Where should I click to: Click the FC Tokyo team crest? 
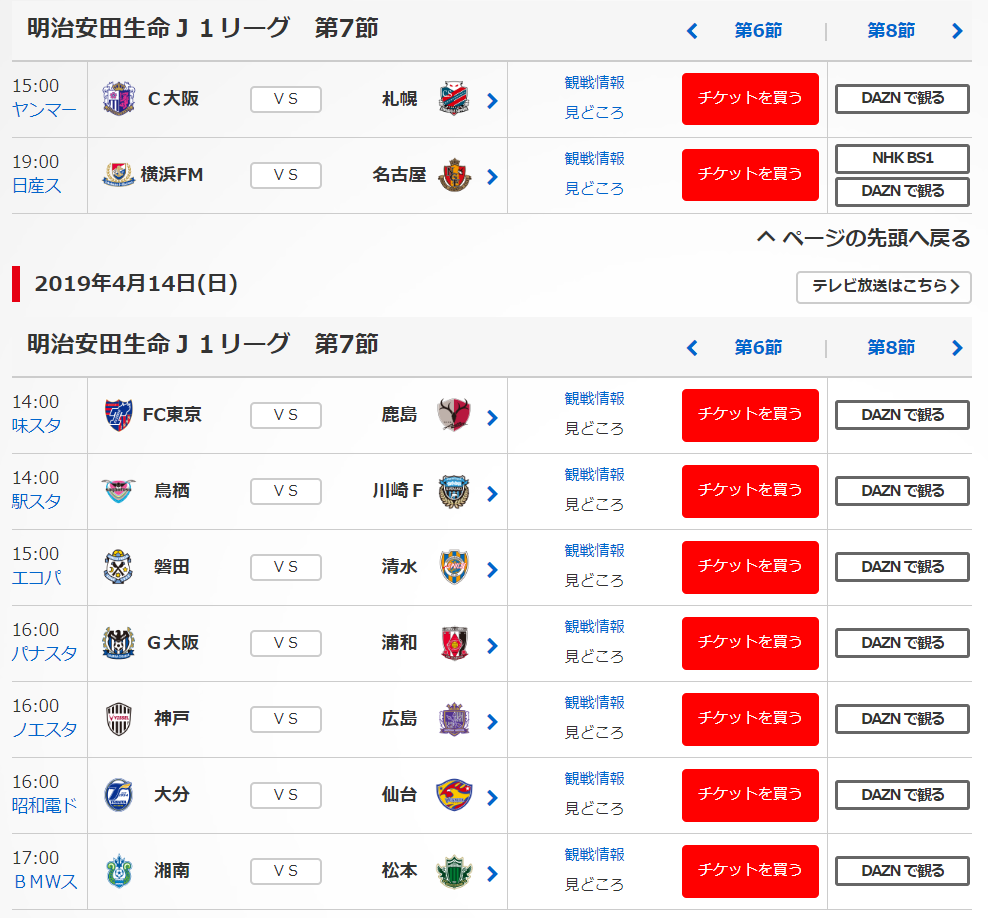click(117, 415)
